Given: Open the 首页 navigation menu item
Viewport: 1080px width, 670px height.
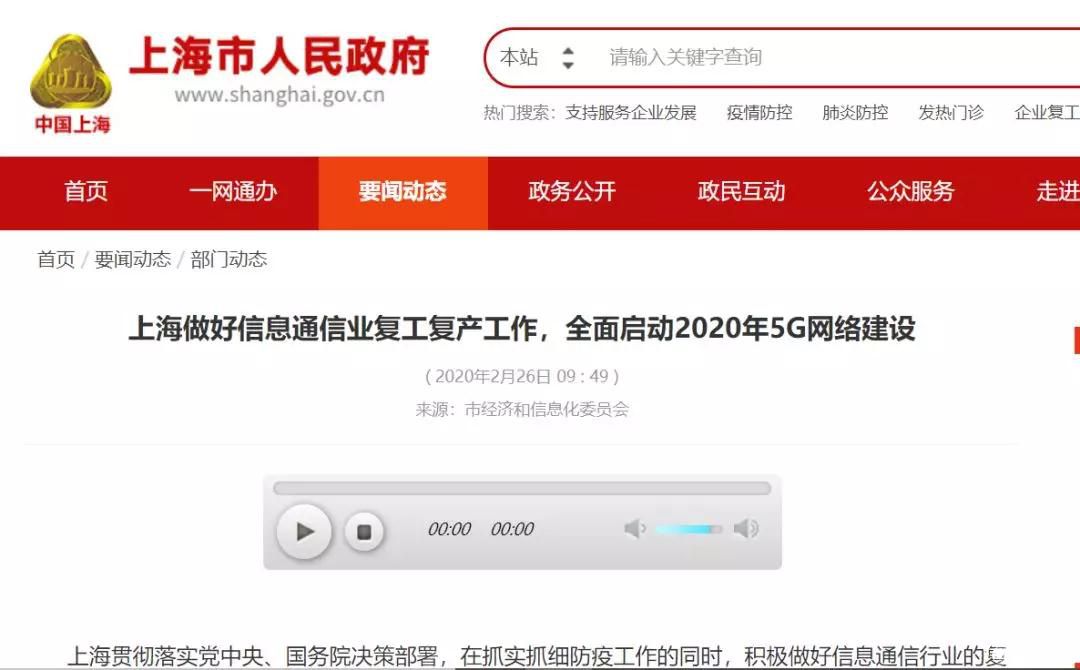Looking at the screenshot, I should 86,192.
